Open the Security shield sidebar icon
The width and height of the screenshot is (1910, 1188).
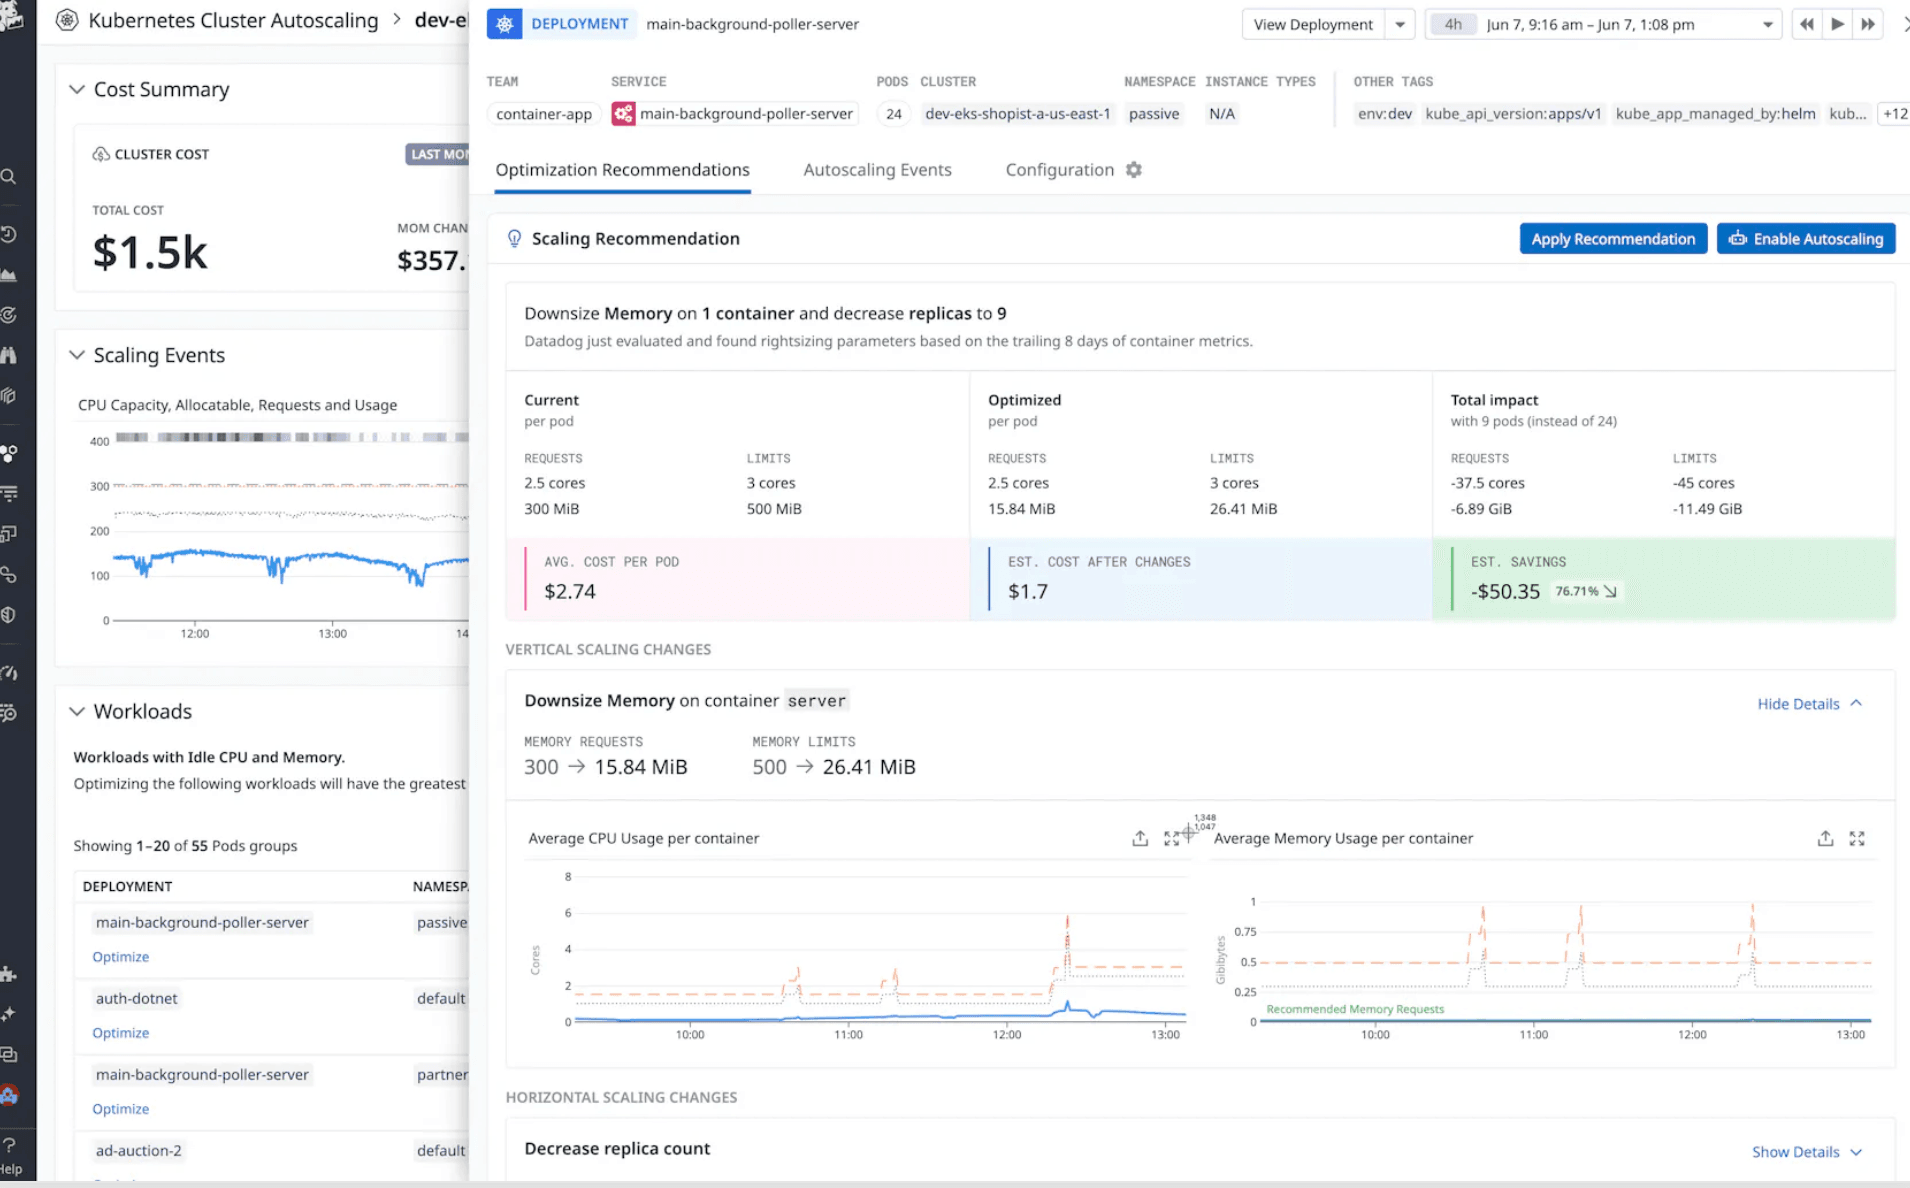tap(9, 615)
